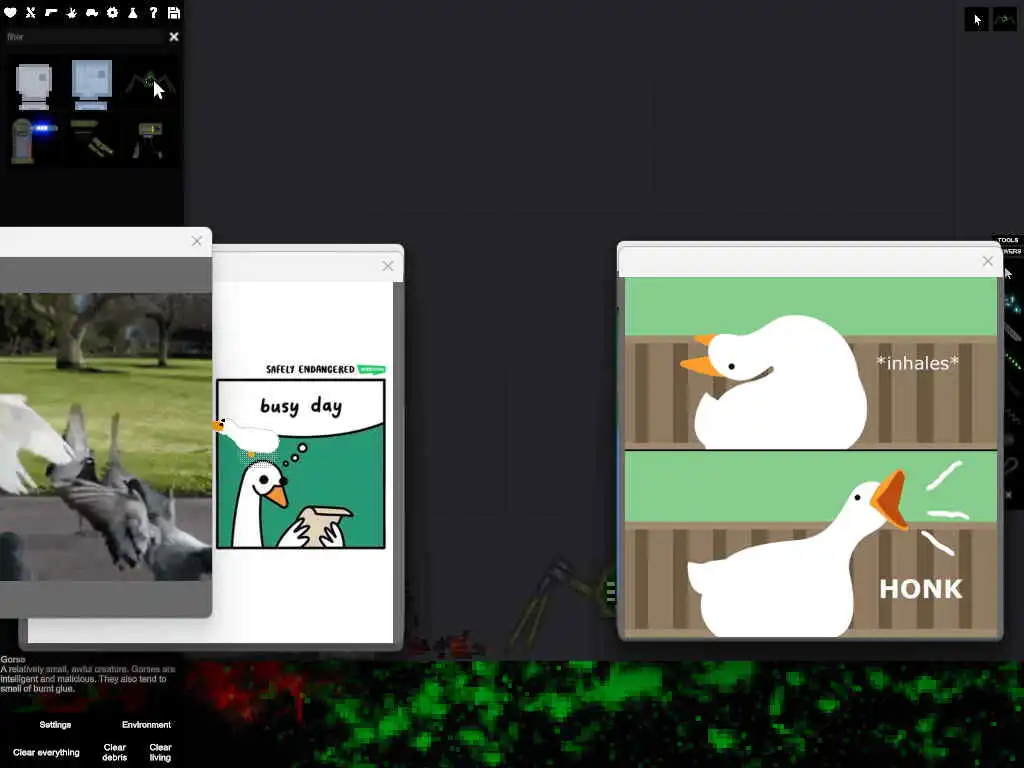The height and width of the screenshot is (768, 1024).
Task: Open the Entities category (heart icon)
Action: point(10,12)
